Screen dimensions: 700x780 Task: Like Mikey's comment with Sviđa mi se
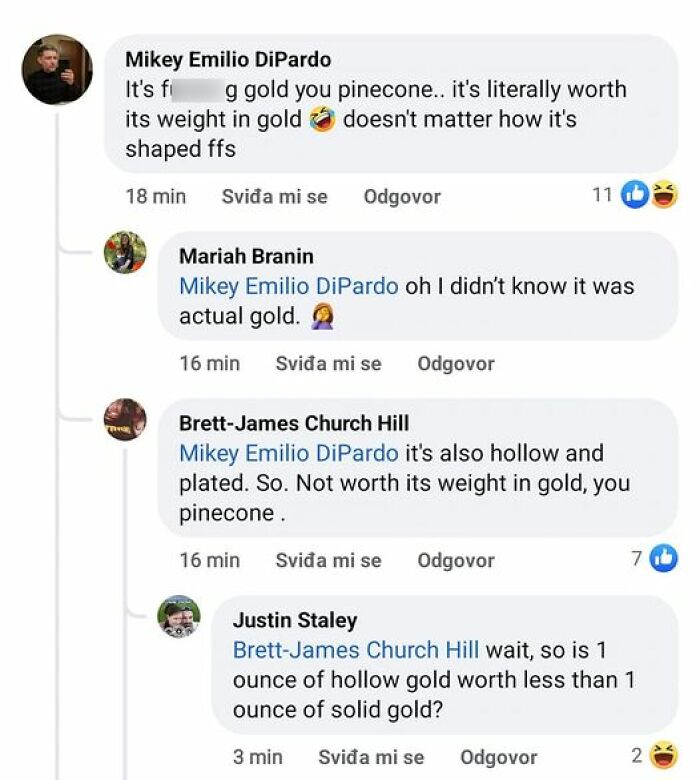tap(274, 197)
